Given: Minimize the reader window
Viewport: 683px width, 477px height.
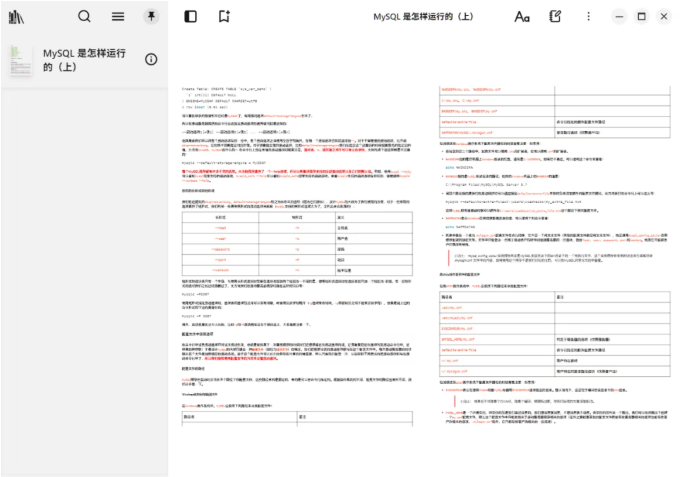Looking at the screenshot, I should 619,17.
